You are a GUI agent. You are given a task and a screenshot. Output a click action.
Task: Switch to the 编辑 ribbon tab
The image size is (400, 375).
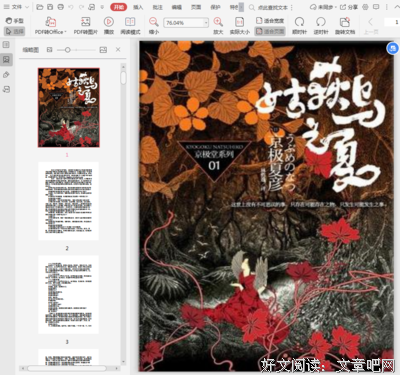[177, 7]
